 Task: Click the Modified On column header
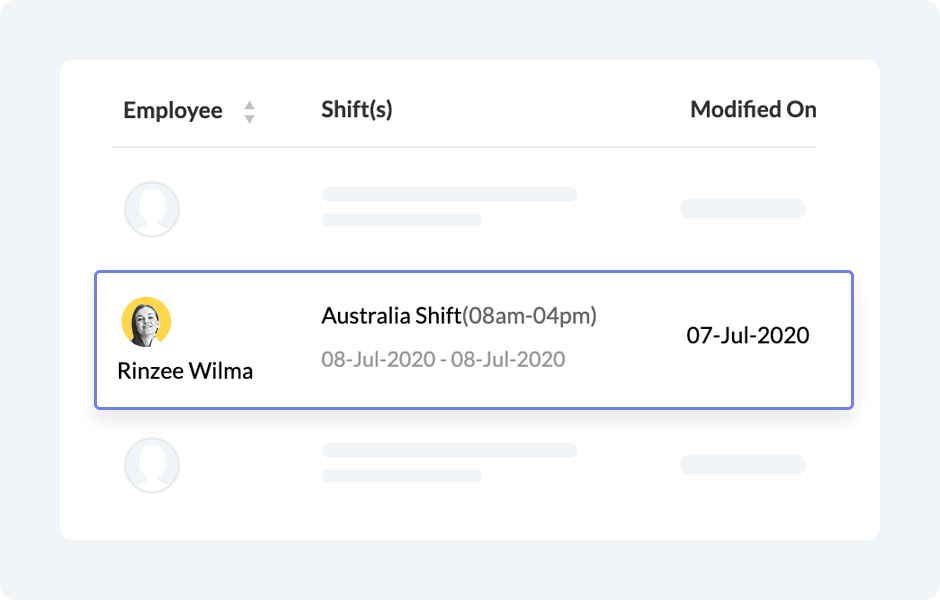pyautogui.click(x=753, y=110)
